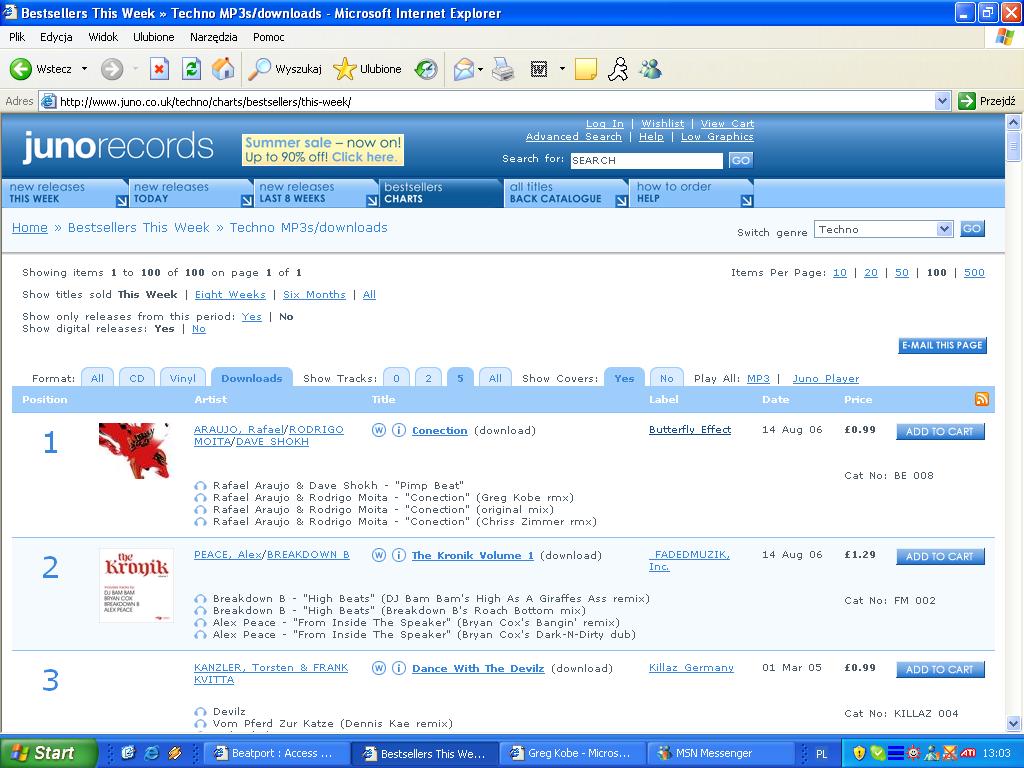This screenshot has width=1024, height=768.
Task: Set items per page to 10
Action: click(840, 272)
